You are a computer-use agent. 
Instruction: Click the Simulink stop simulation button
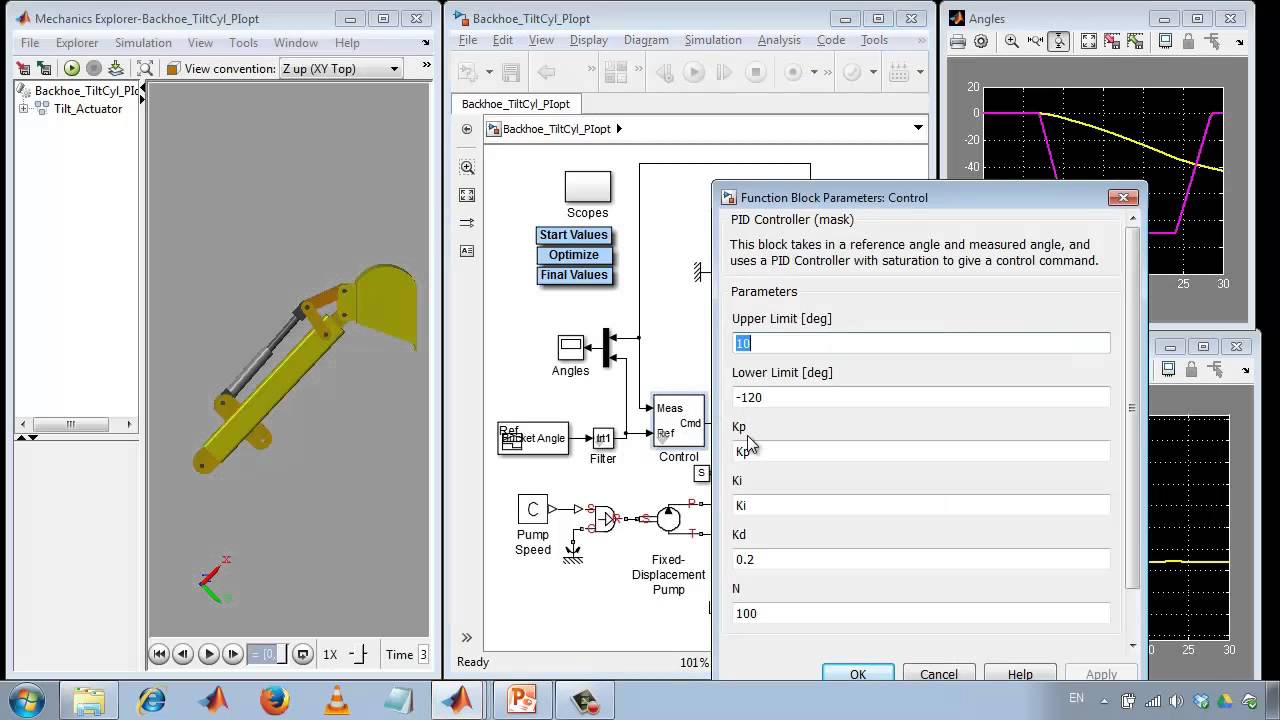(x=756, y=72)
